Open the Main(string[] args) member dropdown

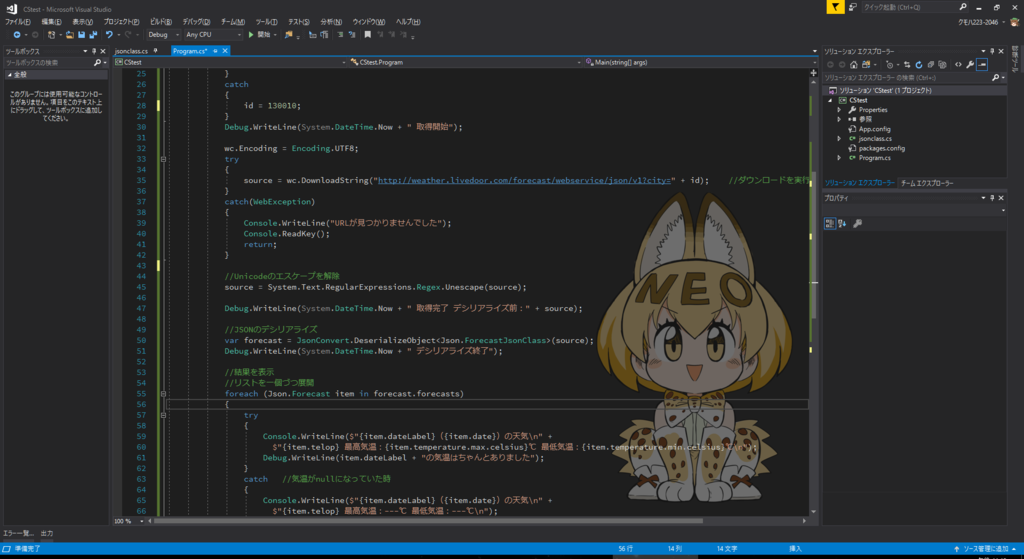[701, 62]
